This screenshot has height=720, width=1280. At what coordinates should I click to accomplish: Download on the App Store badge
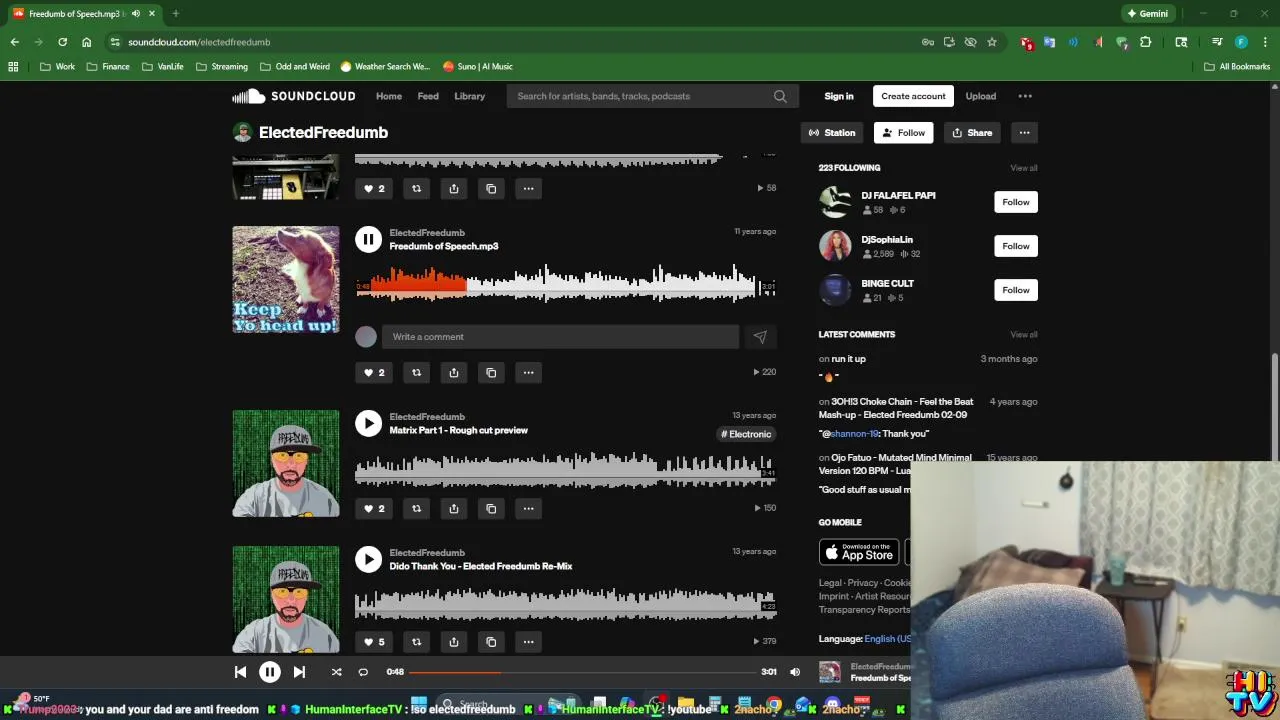[x=859, y=552]
